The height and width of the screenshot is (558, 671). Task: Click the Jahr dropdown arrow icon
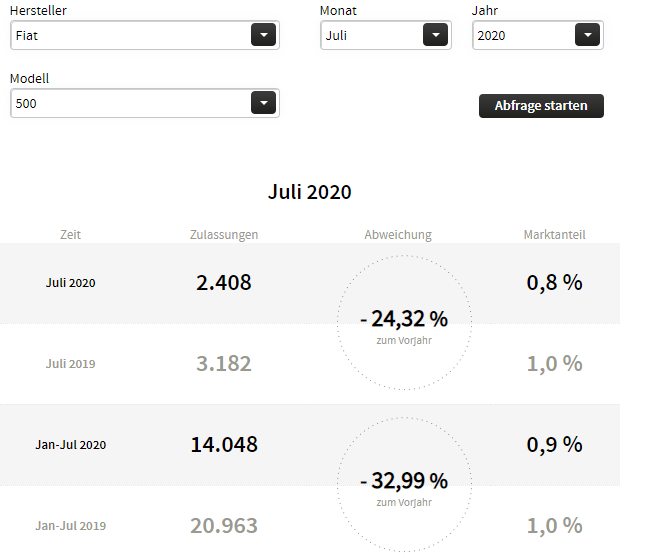pos(587,35)
